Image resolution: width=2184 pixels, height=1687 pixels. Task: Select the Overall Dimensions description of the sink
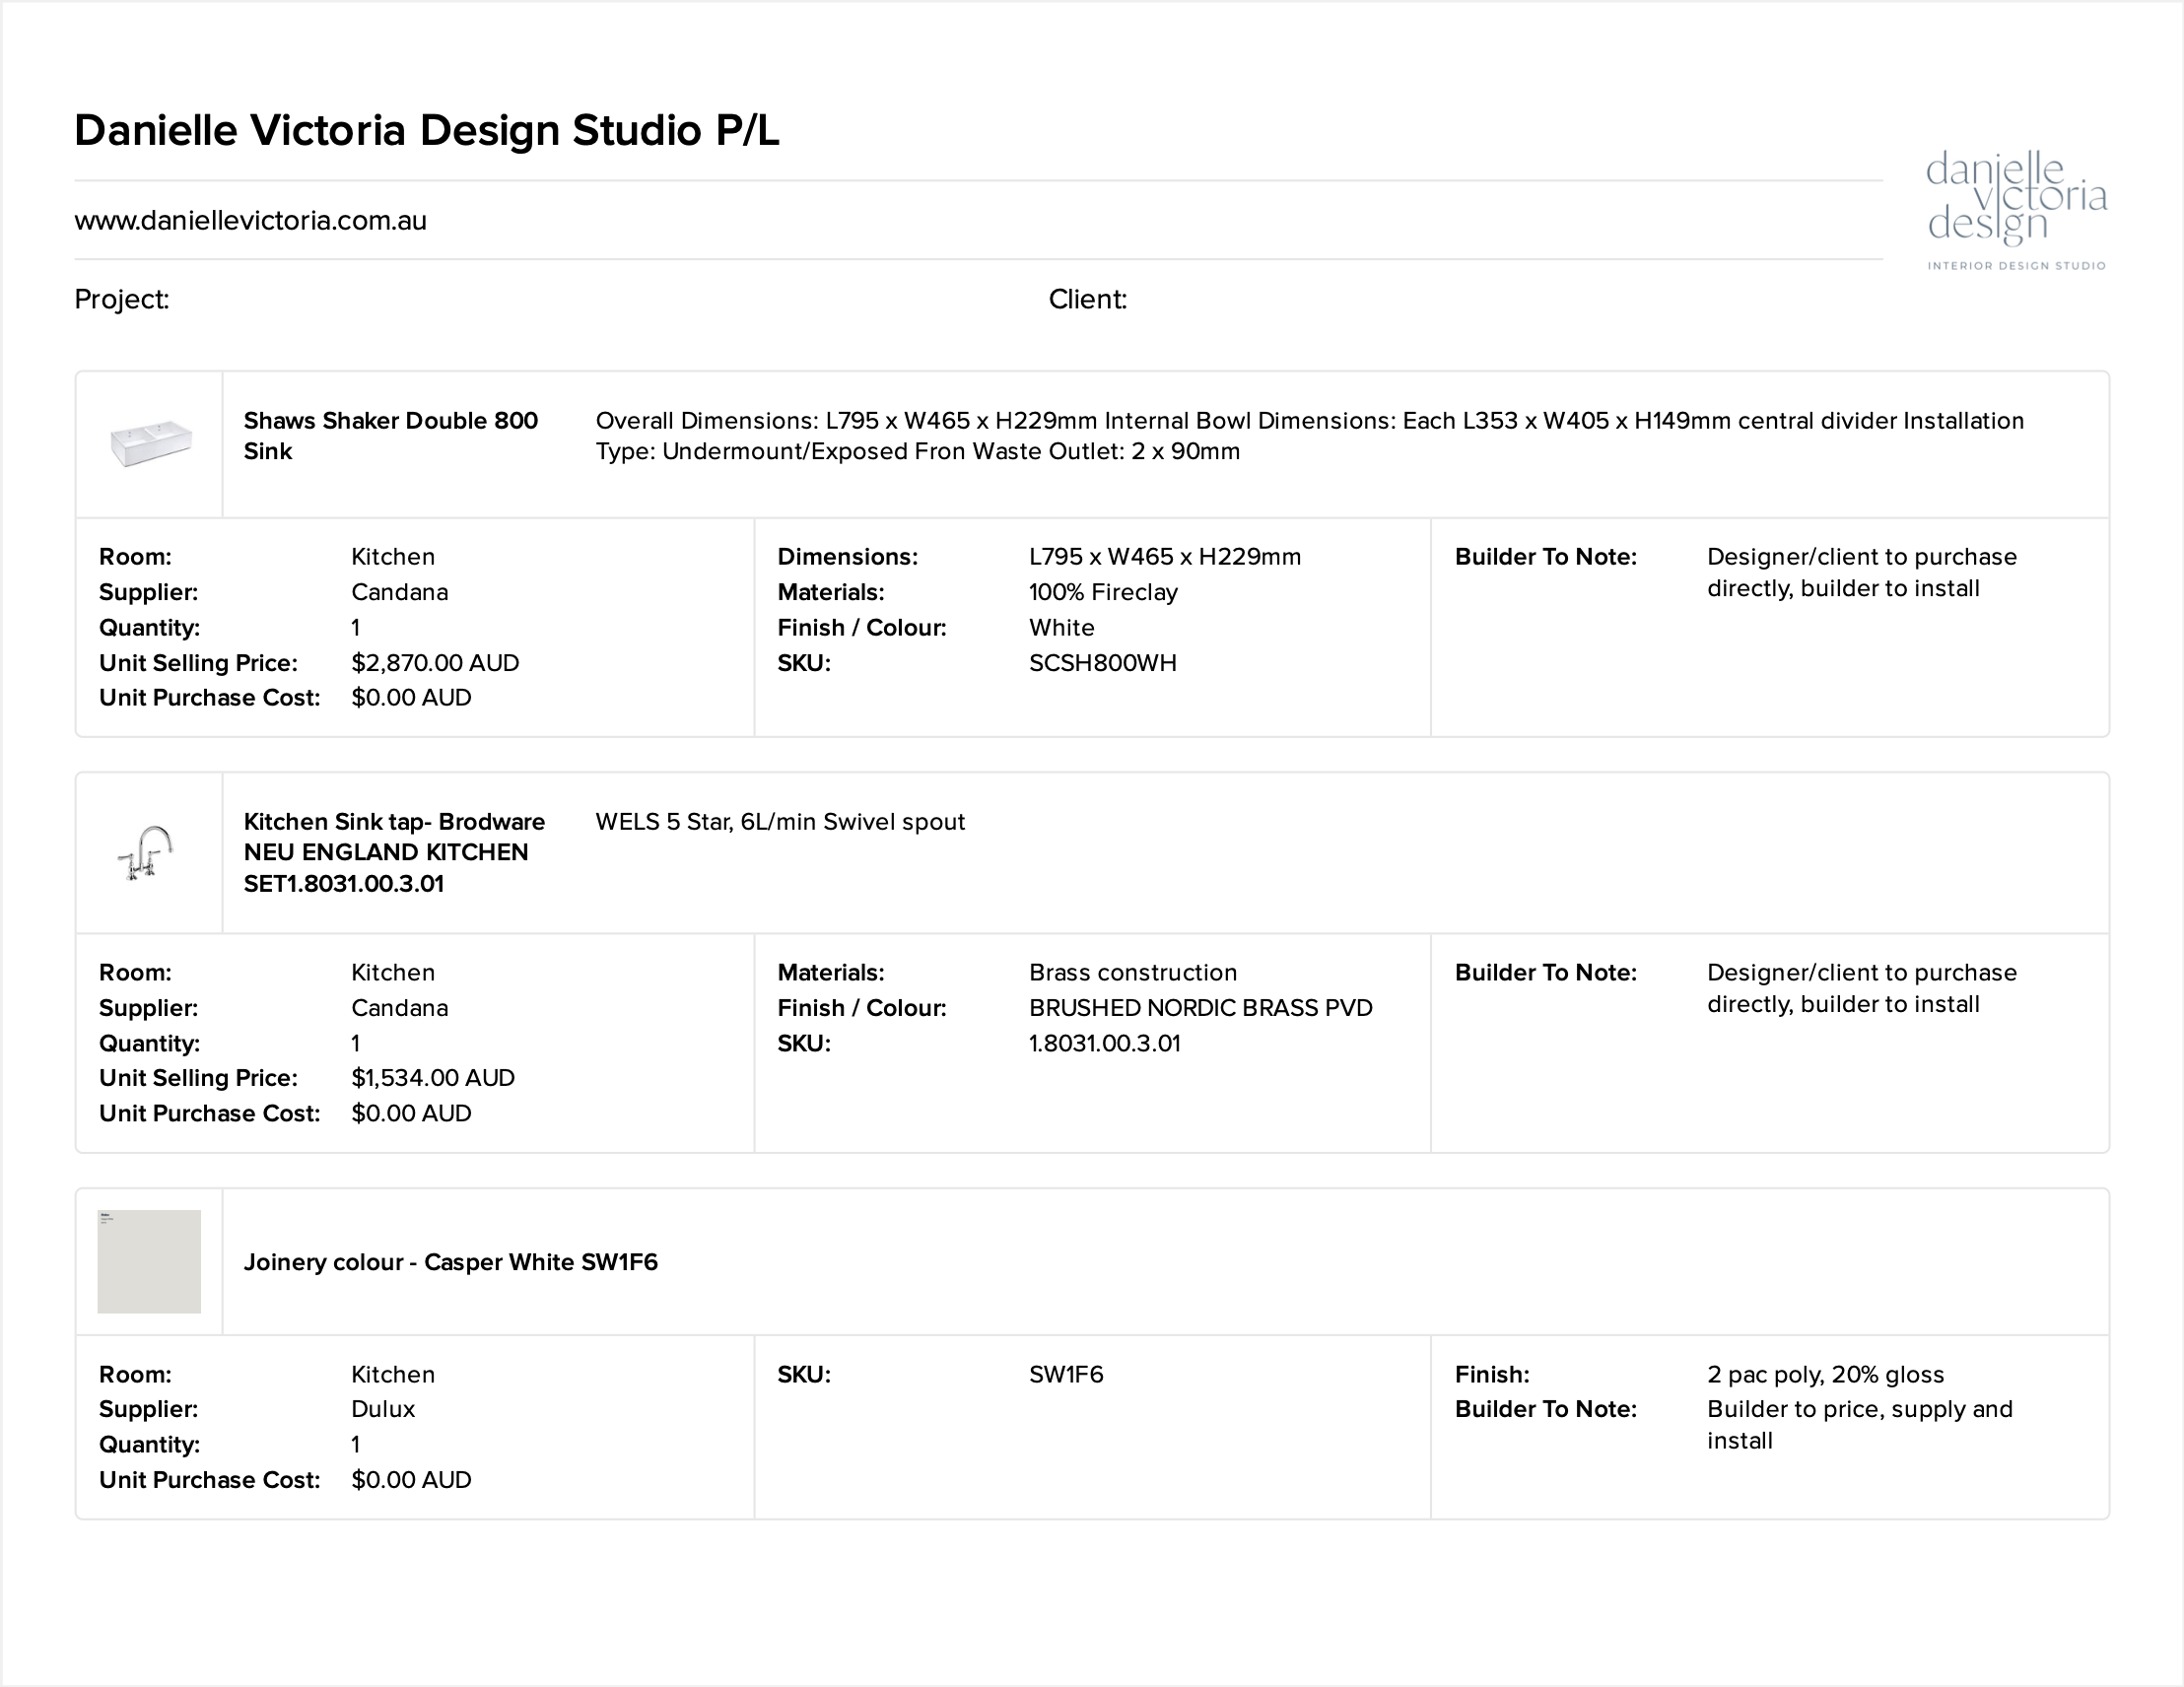[1310, 436]
